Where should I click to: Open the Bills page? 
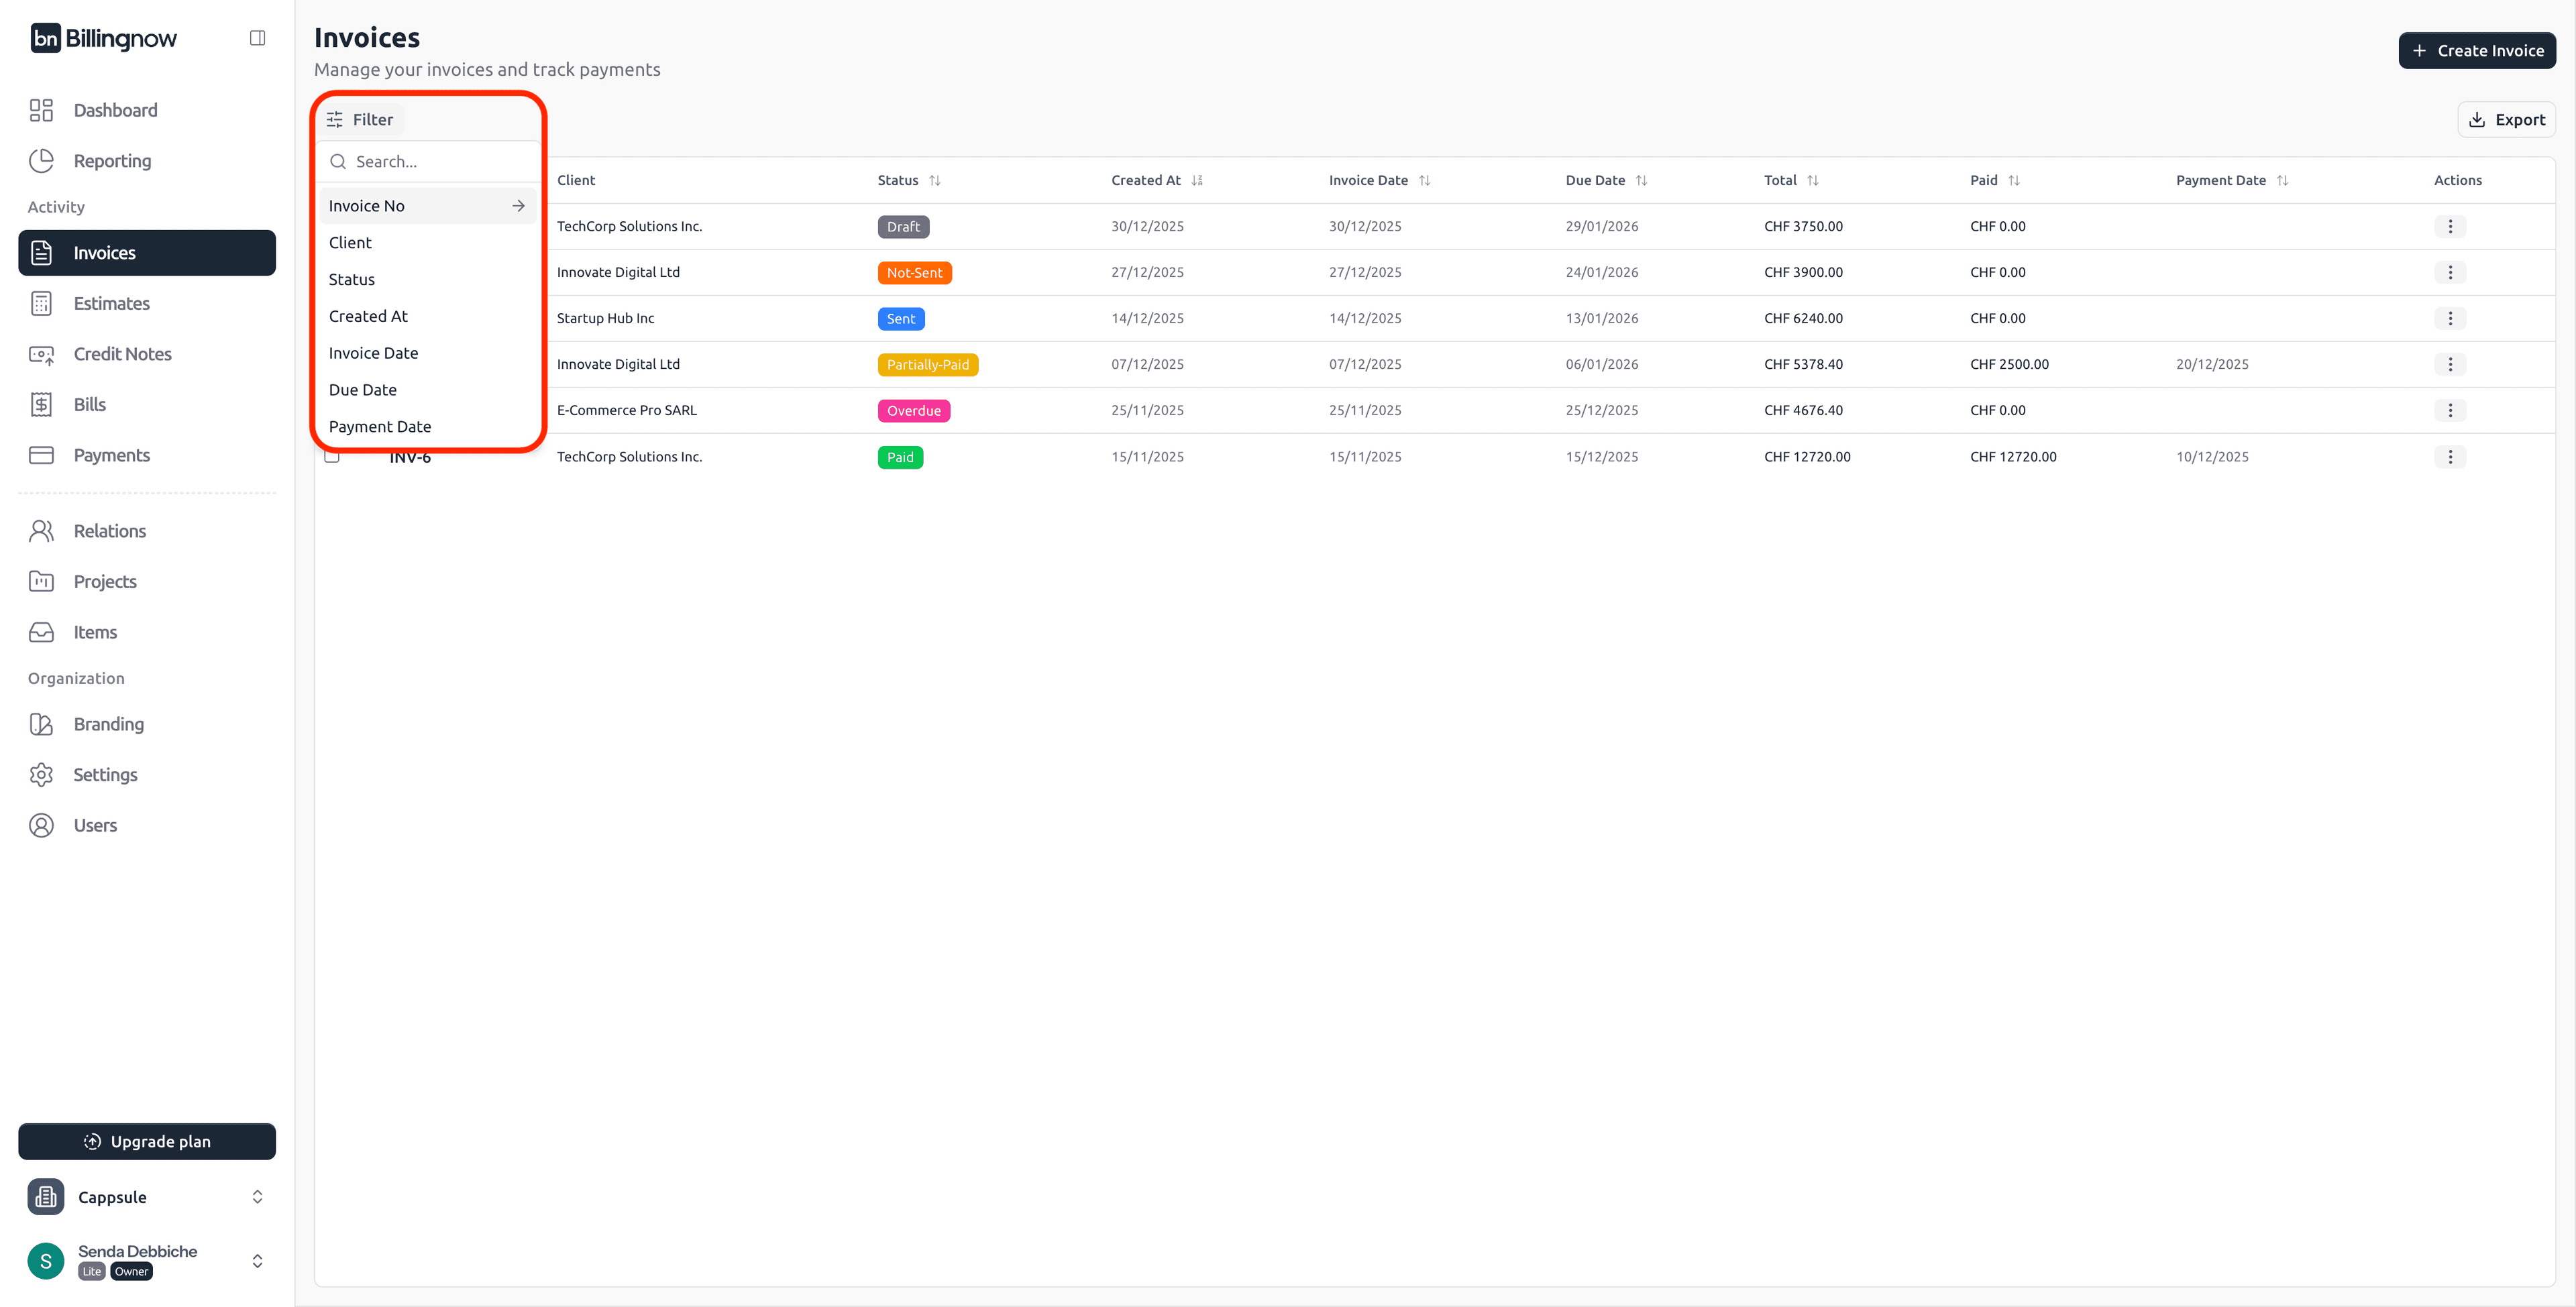coord(89,404)
